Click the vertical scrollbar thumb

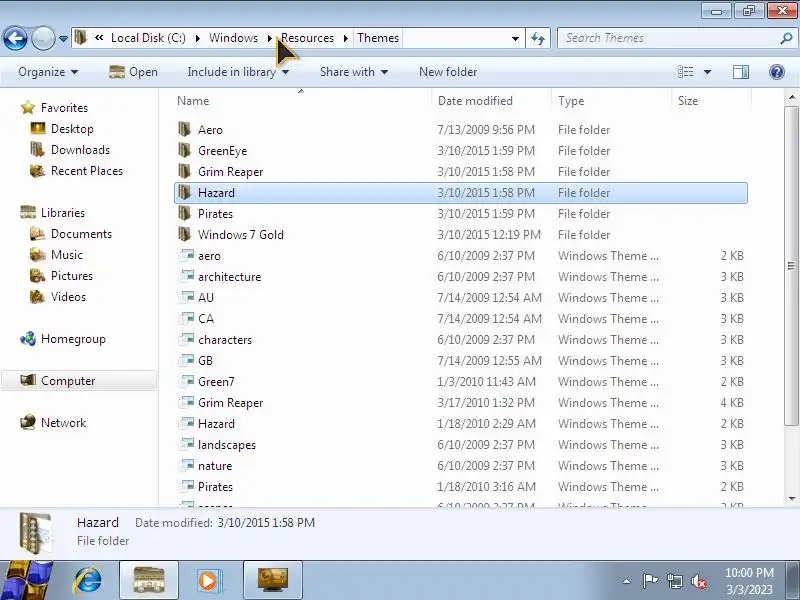click(x=791, y=265)
